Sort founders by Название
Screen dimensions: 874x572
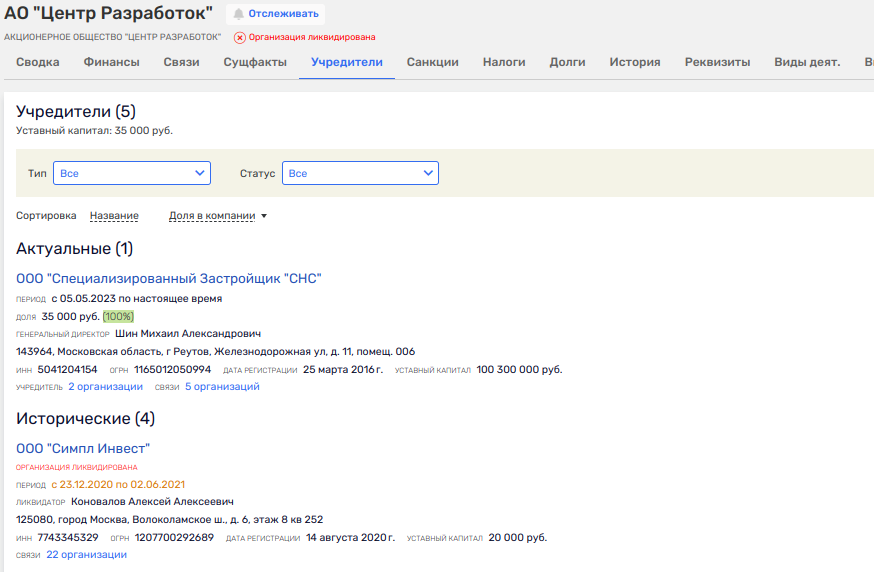tap(114, 216)
